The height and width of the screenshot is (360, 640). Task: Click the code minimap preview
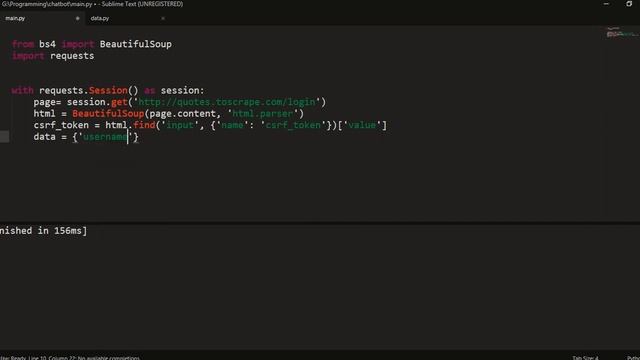(622, 32)
